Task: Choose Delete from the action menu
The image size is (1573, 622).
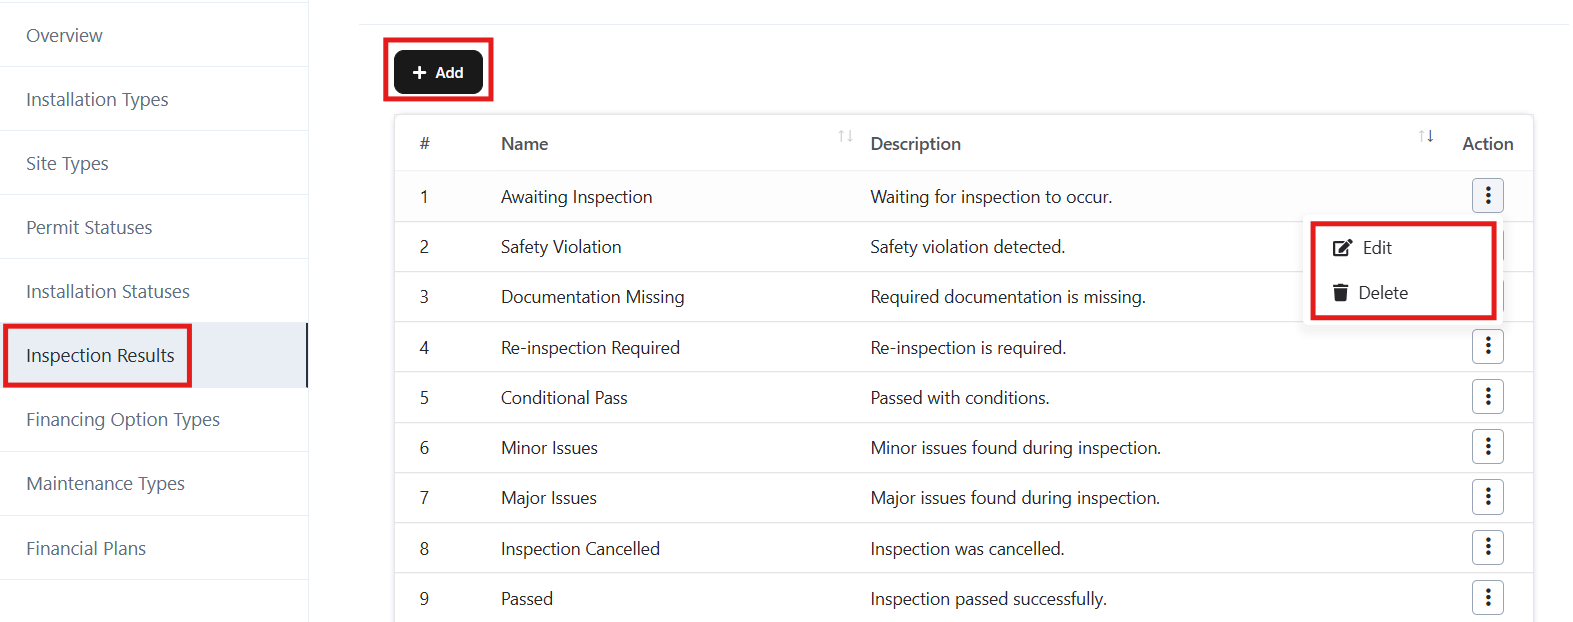Action: tap(1382, 293)
